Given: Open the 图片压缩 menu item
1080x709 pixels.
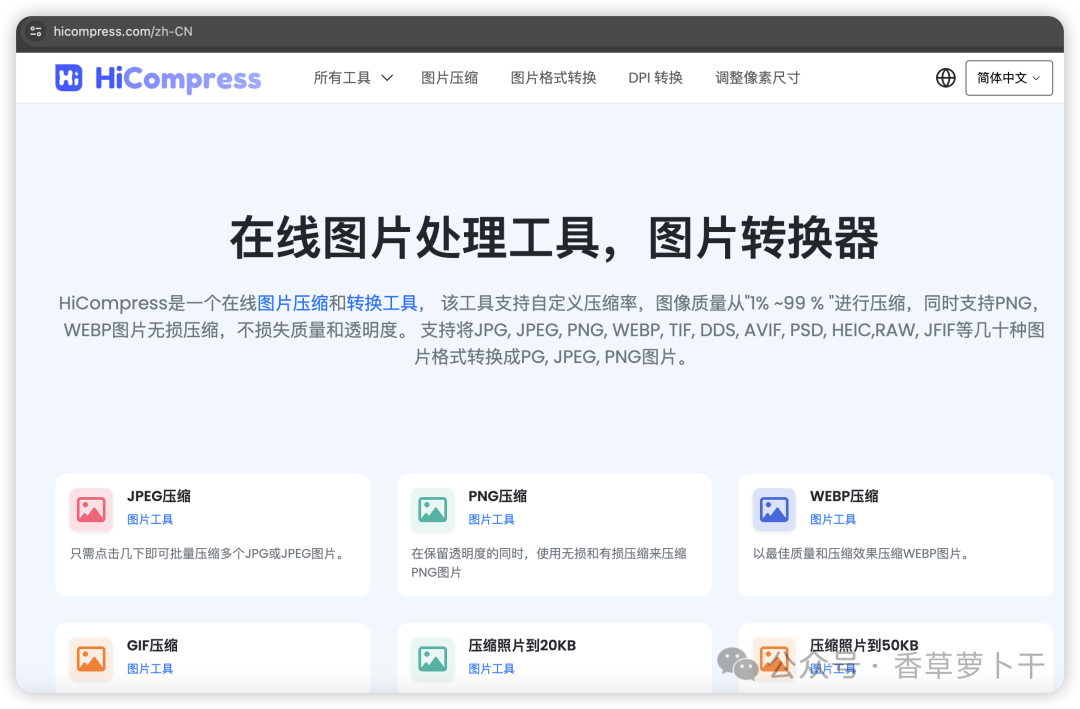Looking at the screenshot, I should [x=450, y=77].
